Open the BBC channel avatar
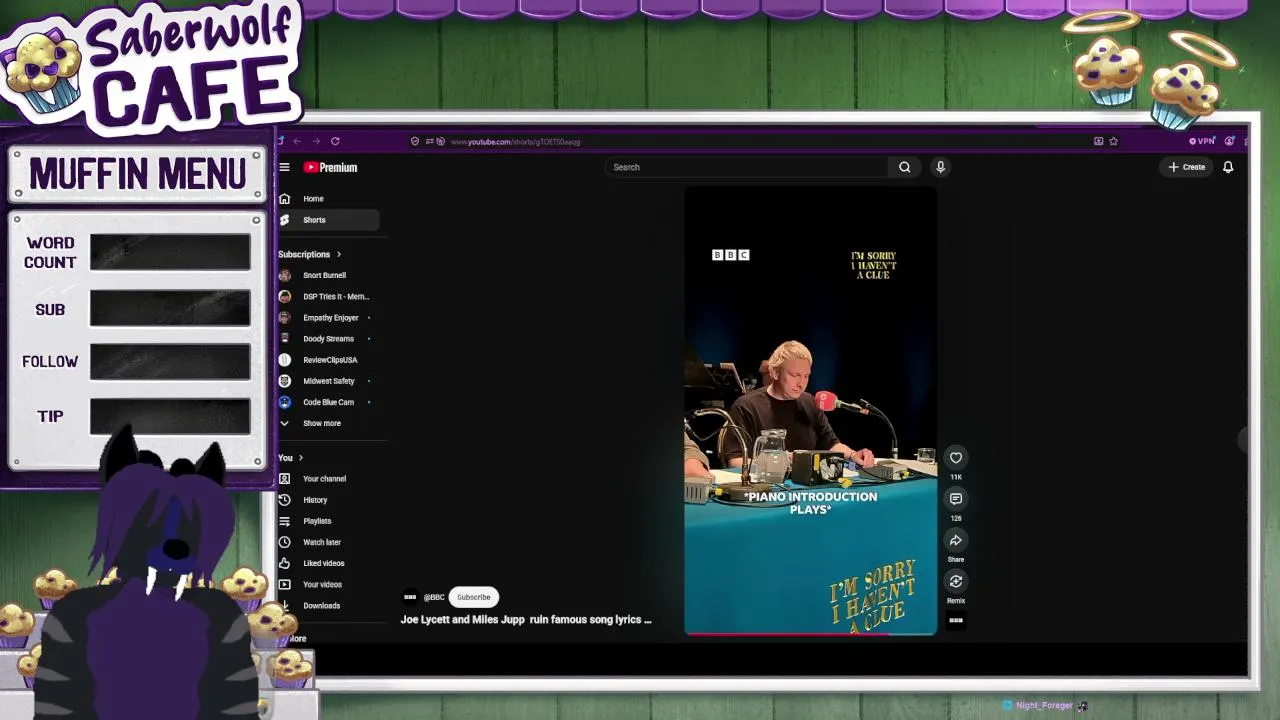Screen dimensions: 1280x720 pyautogui.click(x=410, y=597)
